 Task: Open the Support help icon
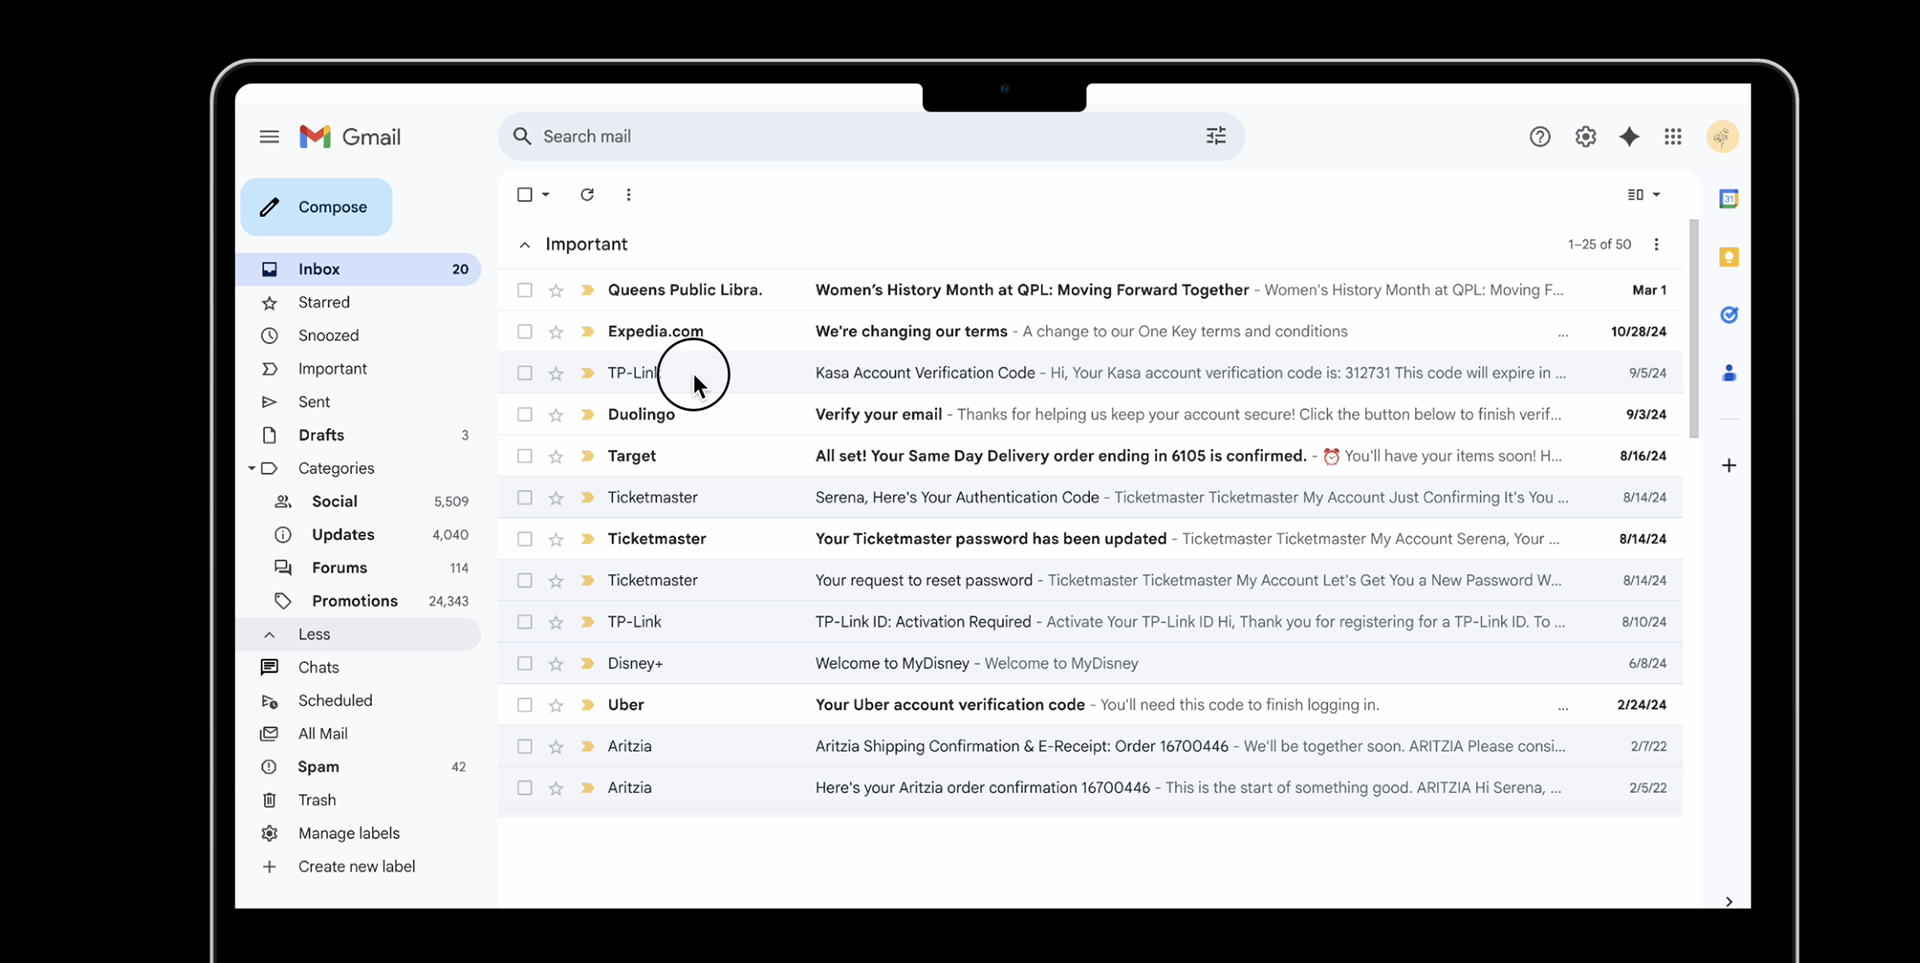(x=1540, y=137)
